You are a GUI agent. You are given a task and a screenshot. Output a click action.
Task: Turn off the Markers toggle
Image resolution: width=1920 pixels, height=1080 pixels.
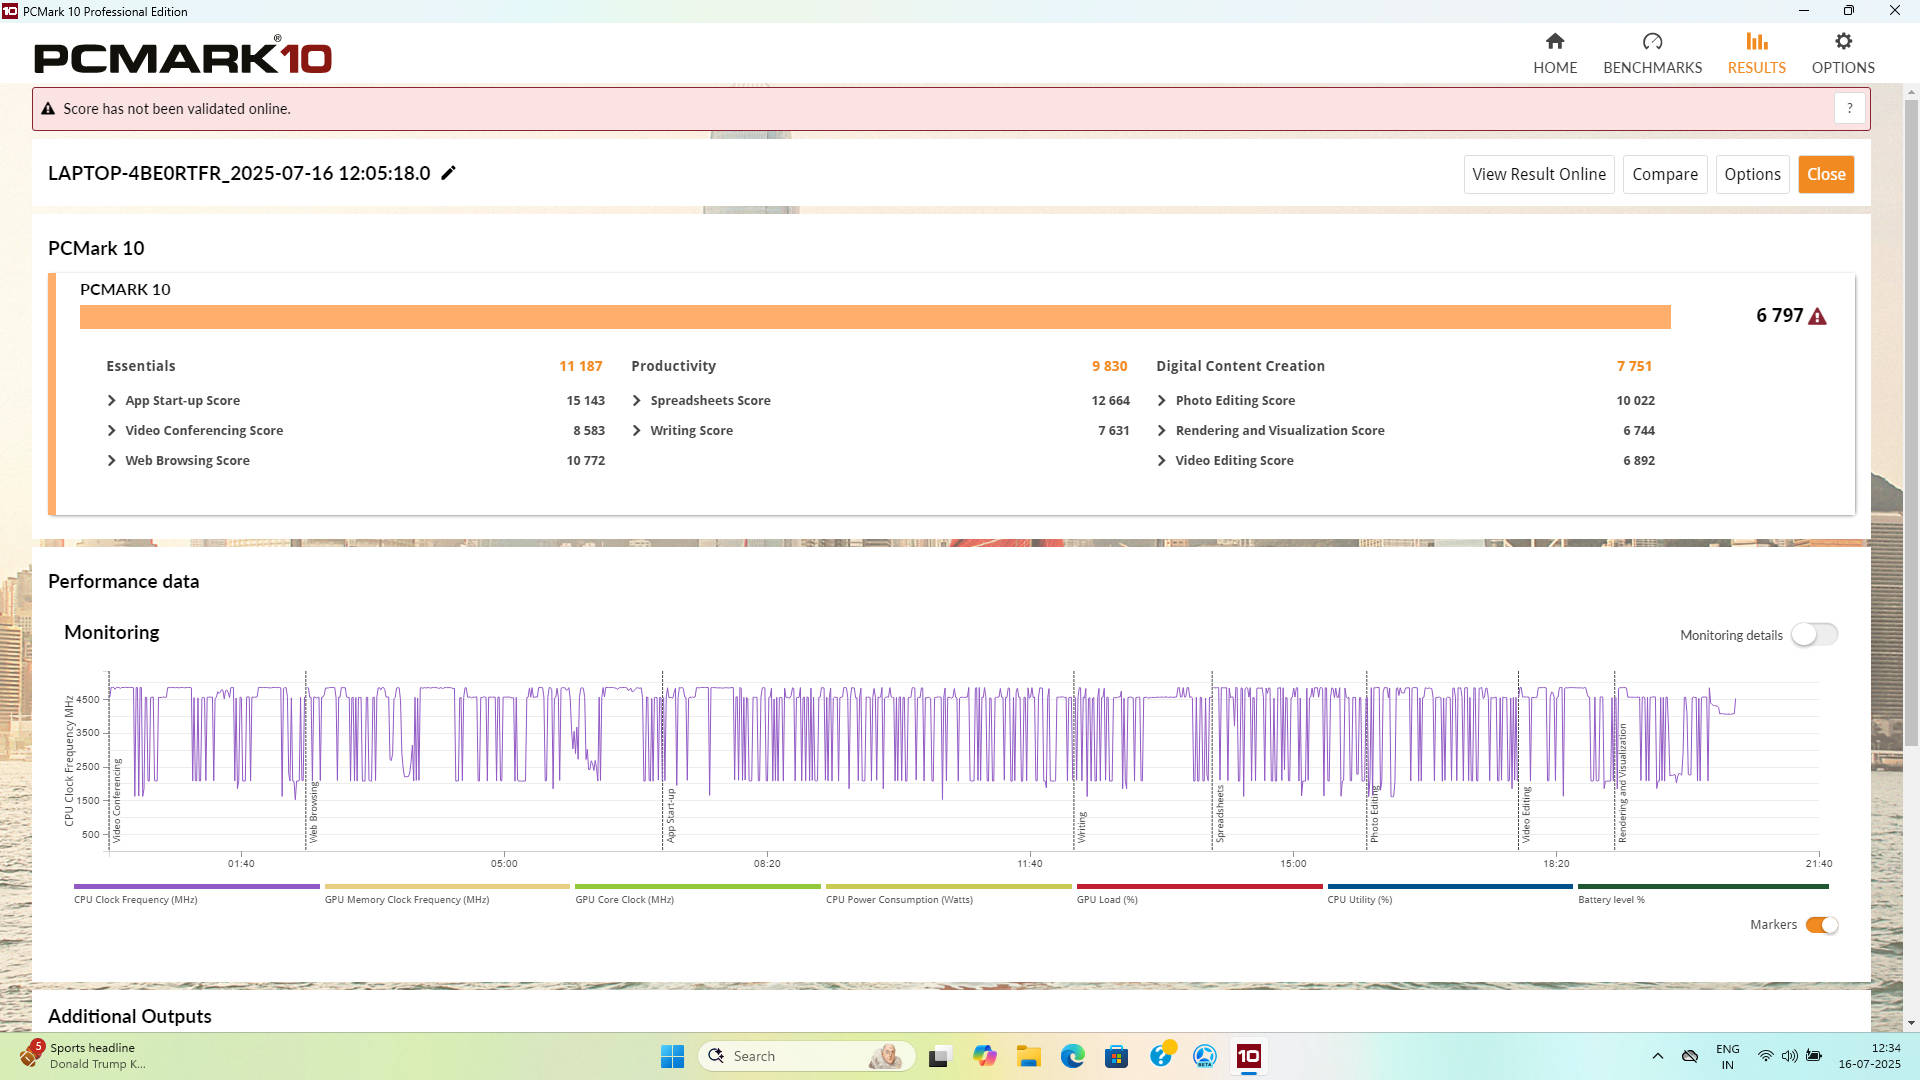point(1821,925)
